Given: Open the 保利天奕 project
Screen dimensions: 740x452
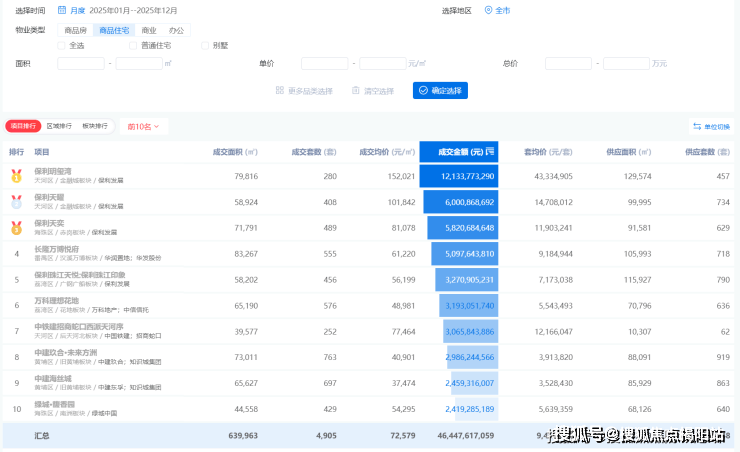Looking at the screenshot, I should pyautogui.click(x=49, y=223).
